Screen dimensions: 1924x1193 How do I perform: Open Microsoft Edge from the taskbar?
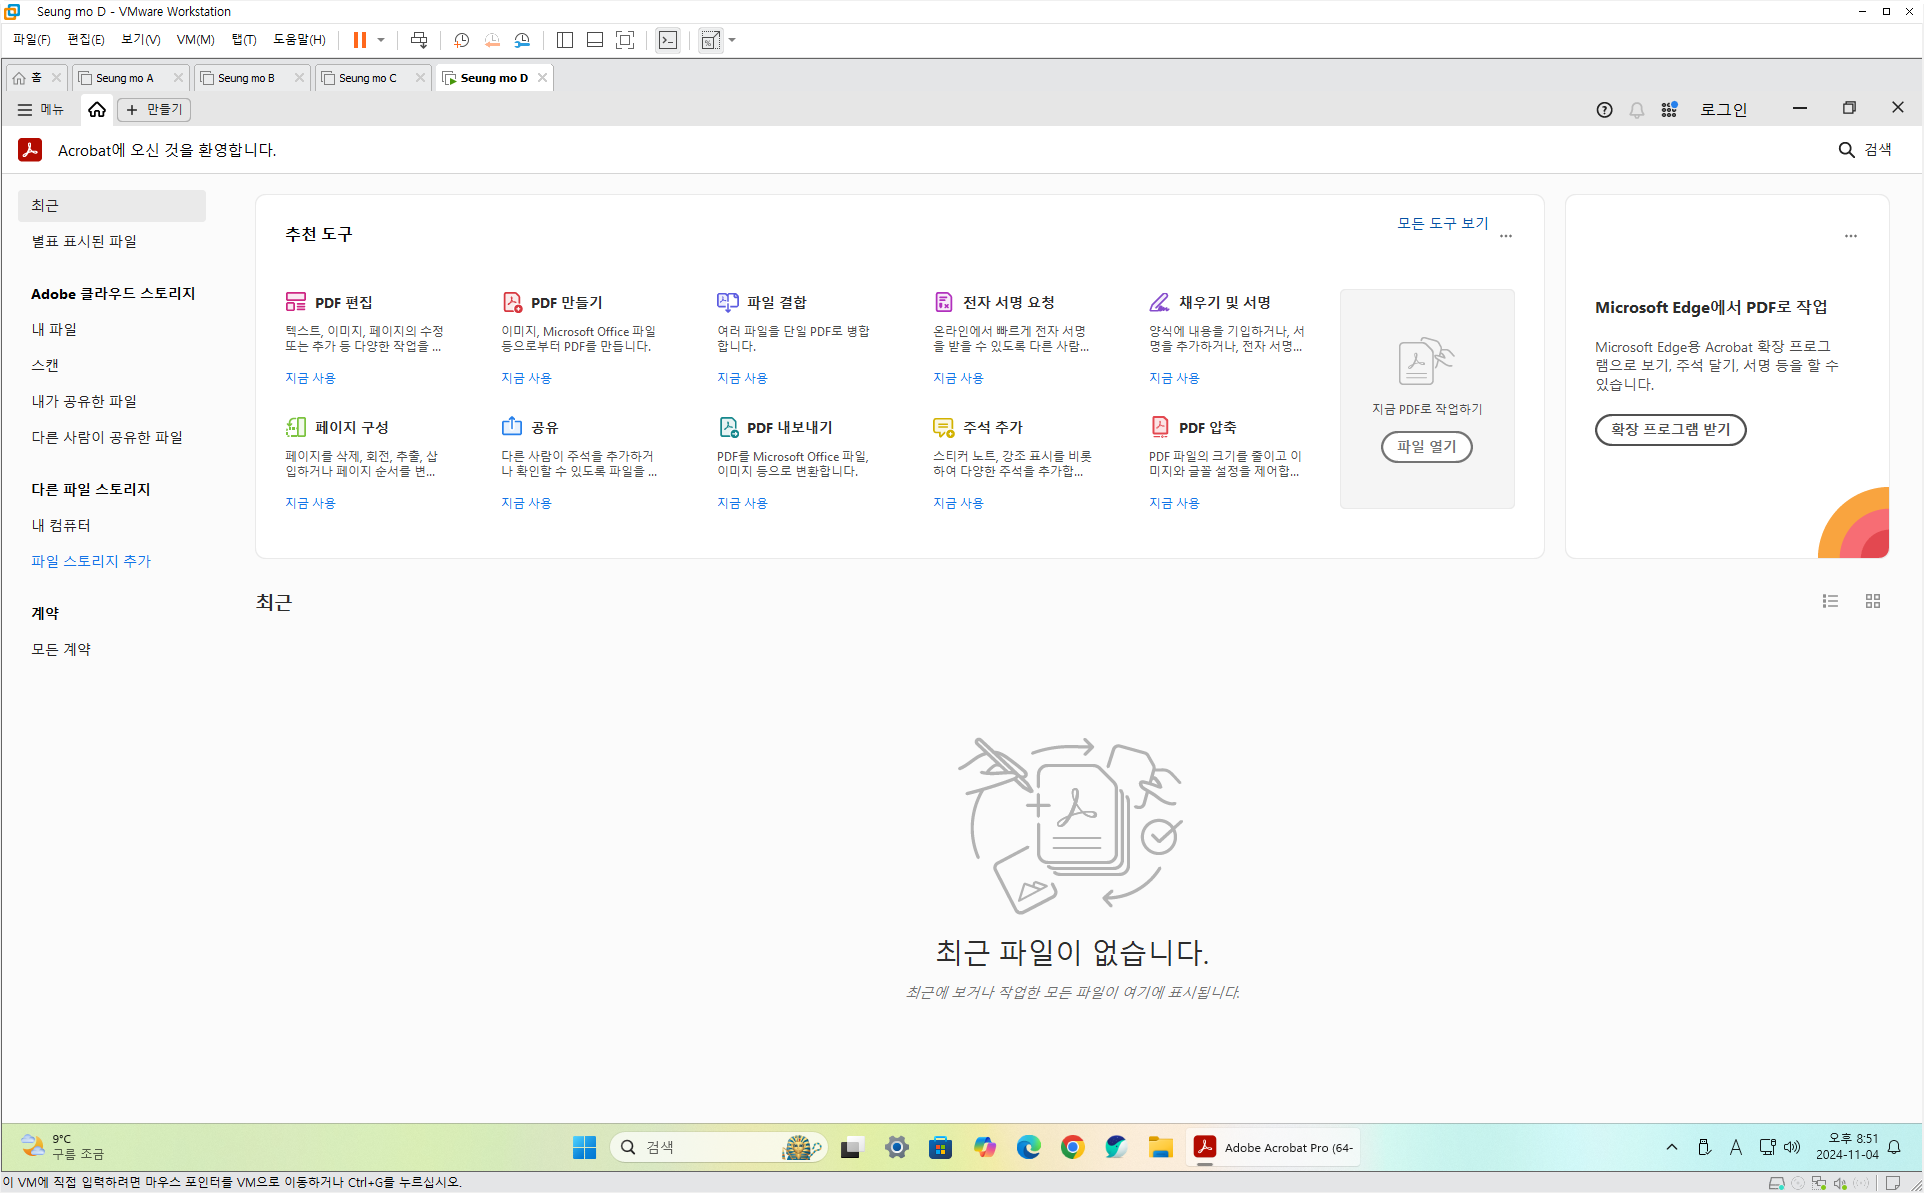(x=1028, y=1147)
